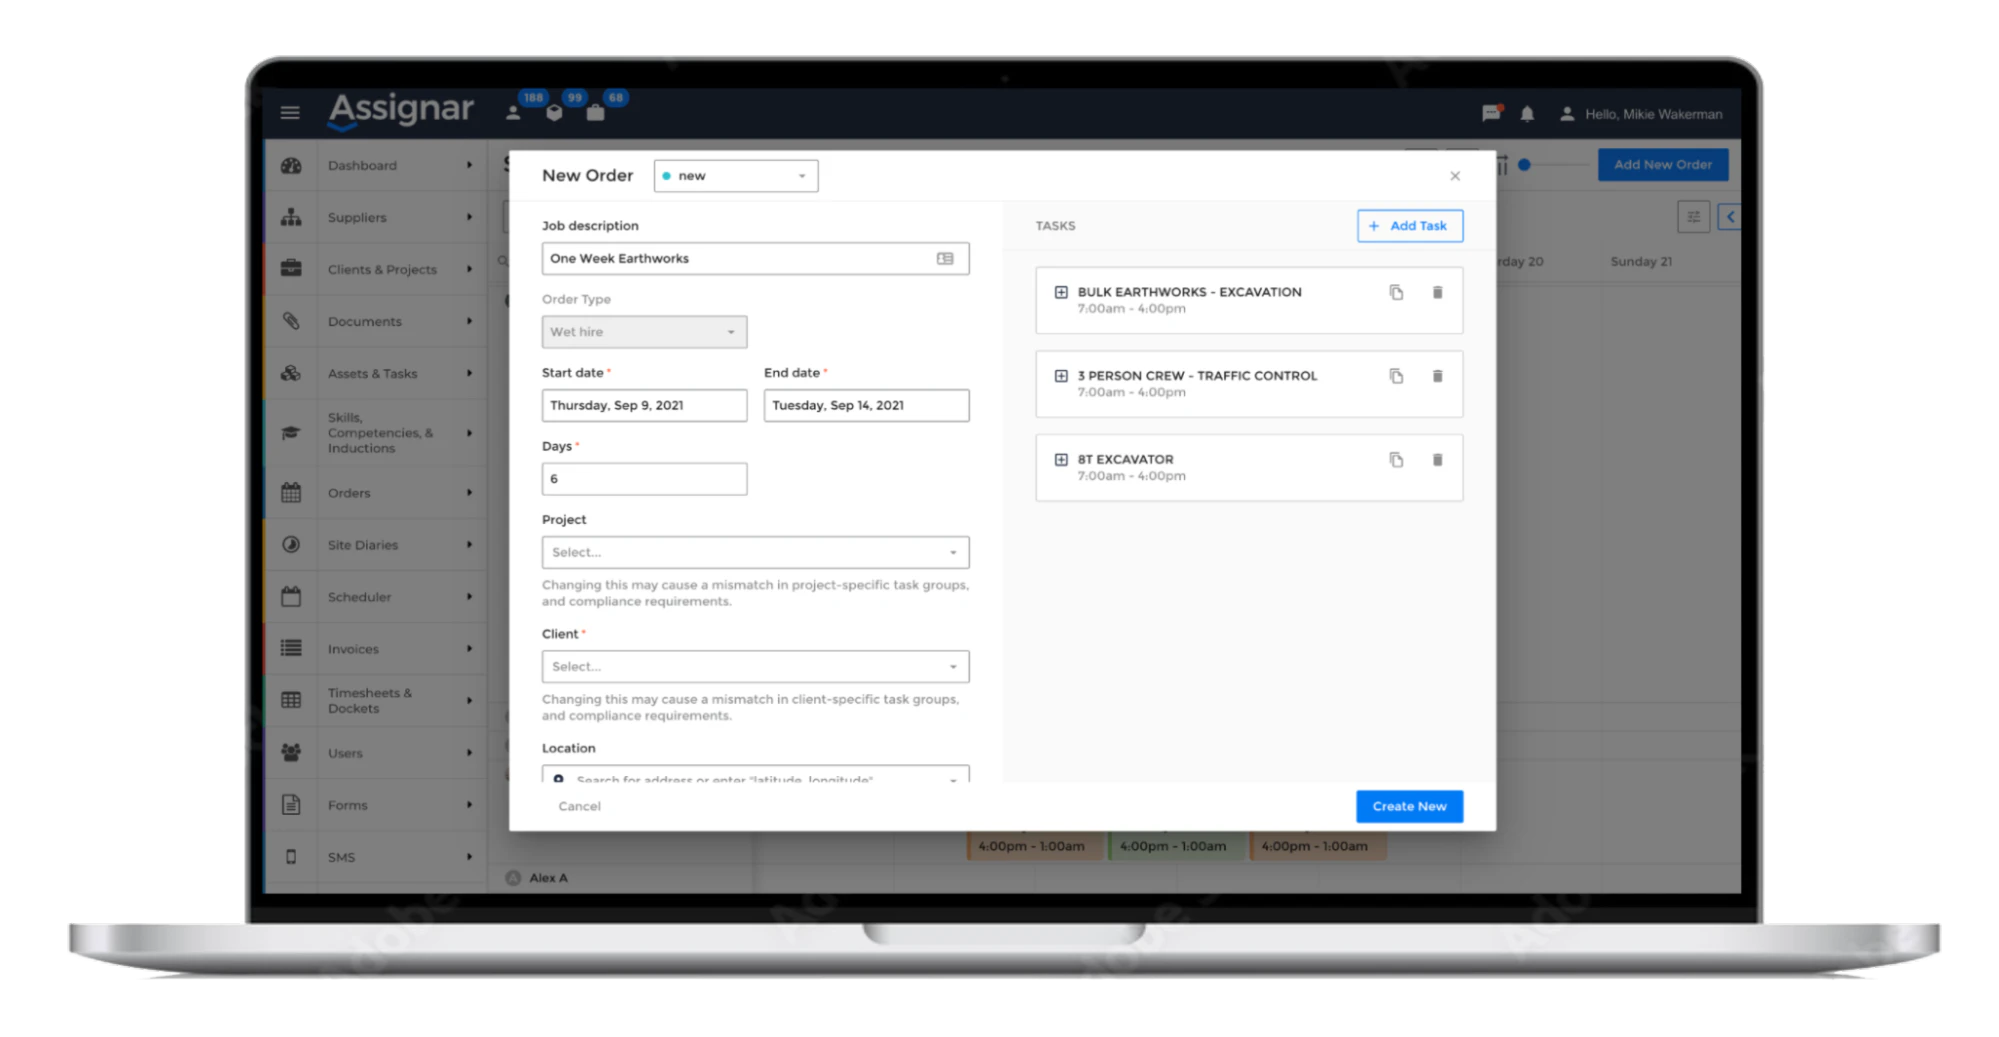Open the order status dropdown showing new
This screenshot has width=1999, height=1037.
[x=735, y=175]
